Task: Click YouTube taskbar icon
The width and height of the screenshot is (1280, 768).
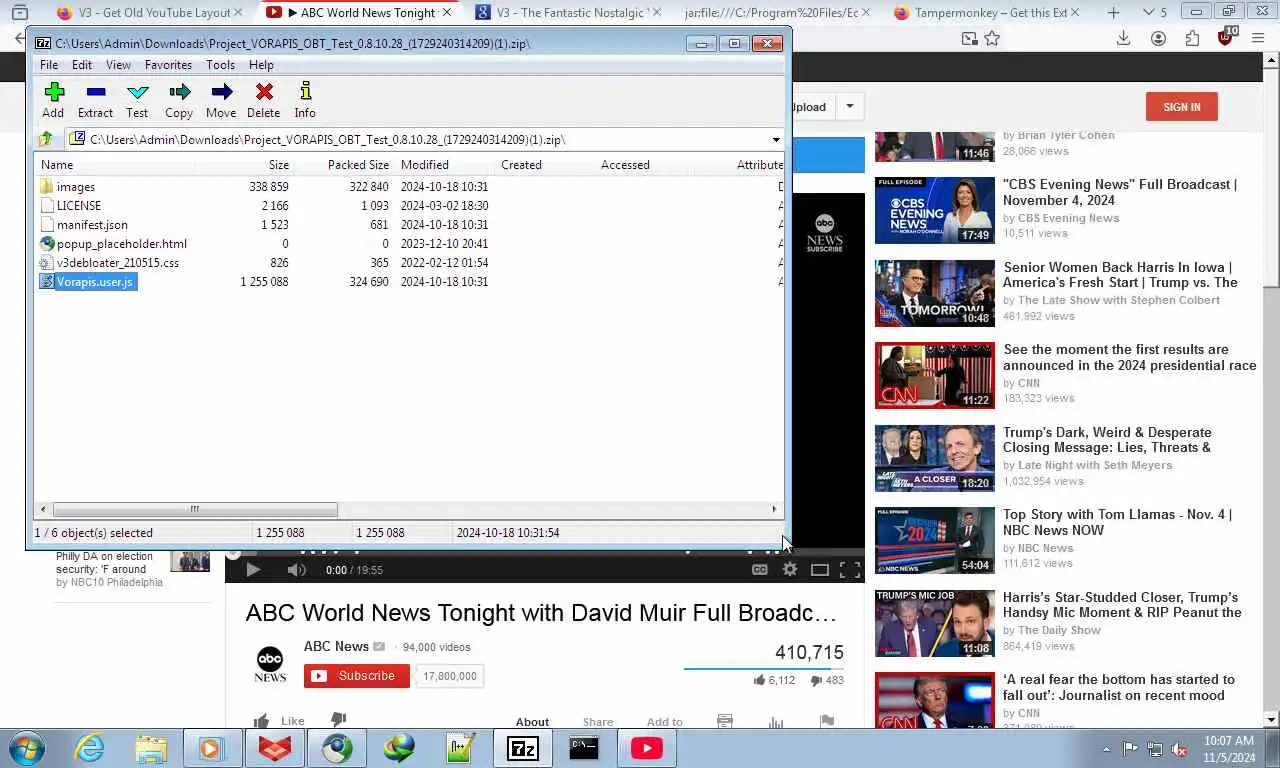Action: click(x=646, y=748)
